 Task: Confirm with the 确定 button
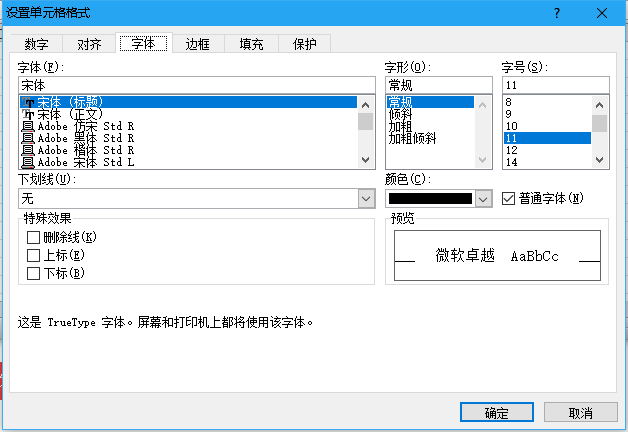(x=497, y=412)
